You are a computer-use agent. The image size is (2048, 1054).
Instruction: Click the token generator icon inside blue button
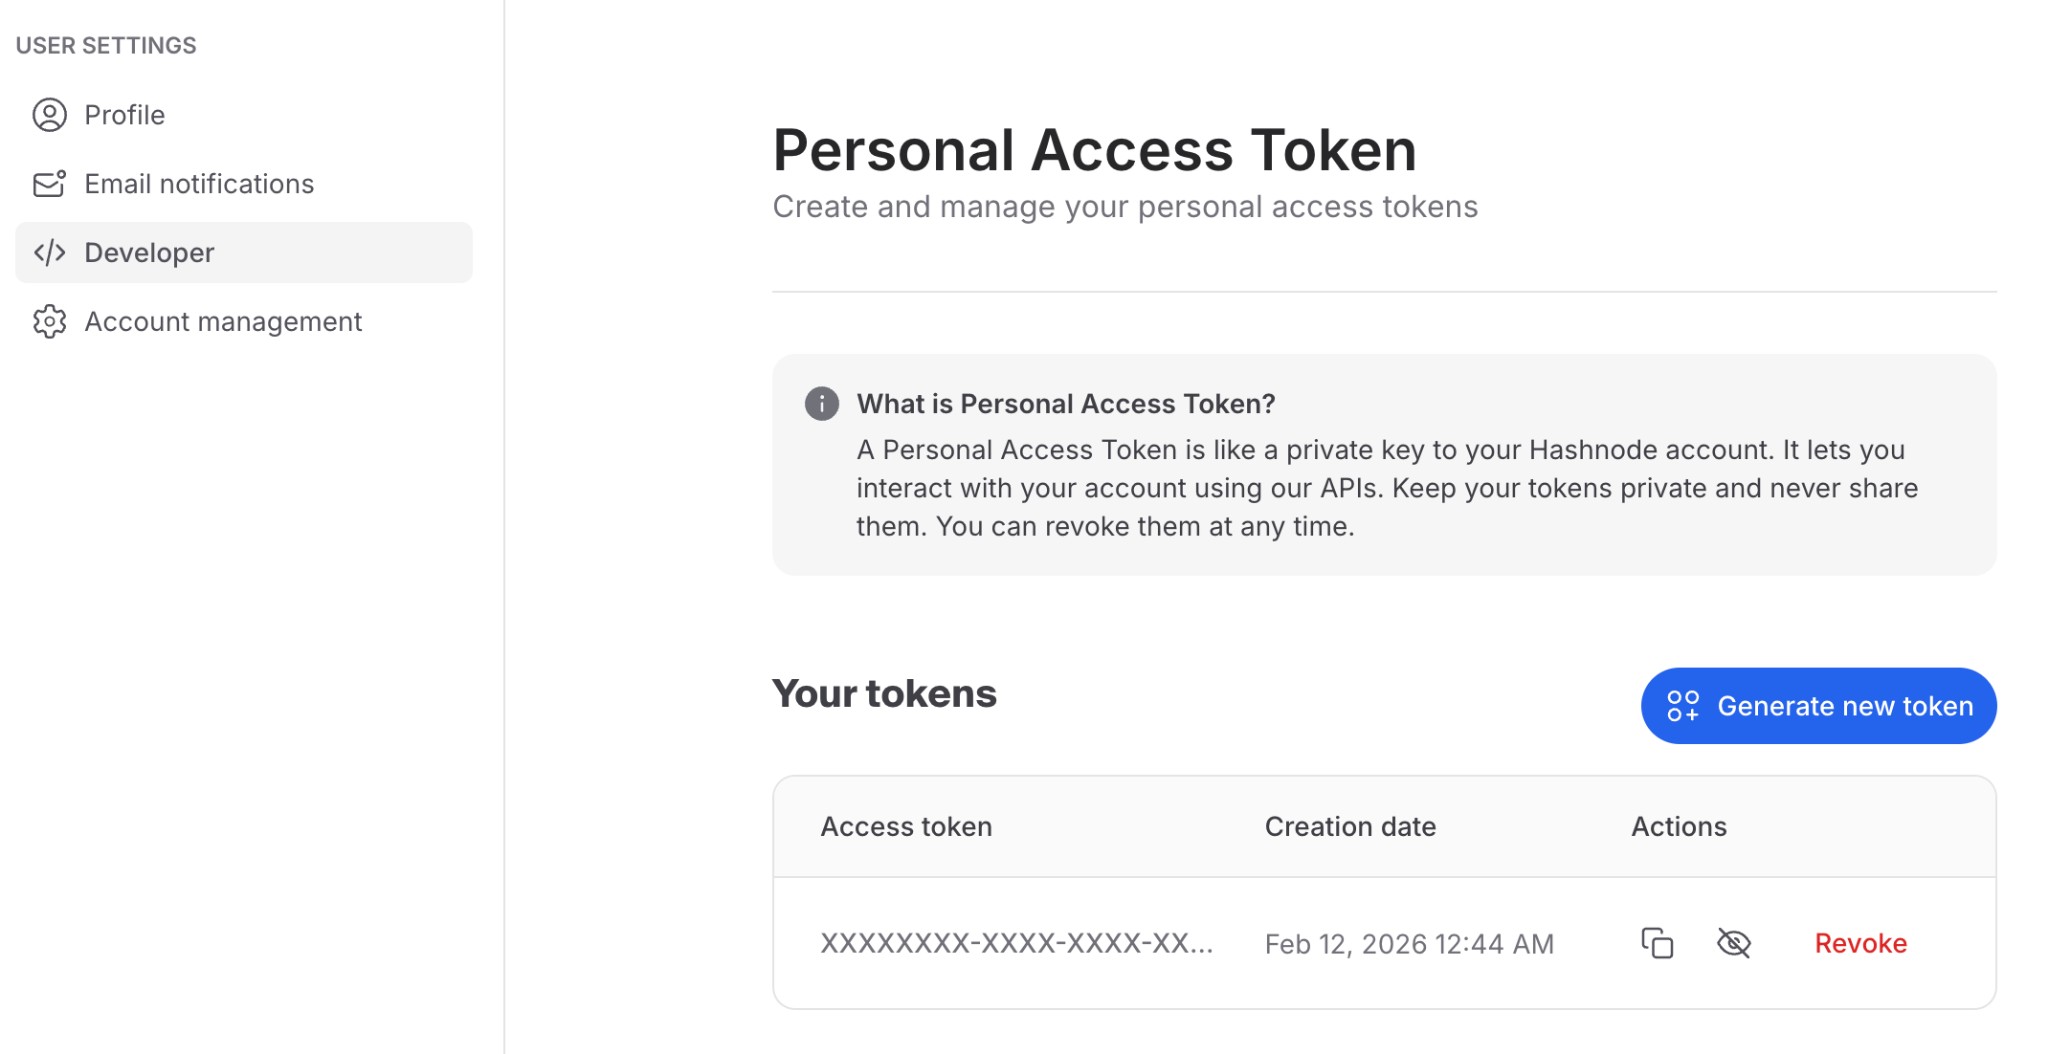pyautogui.click(x=1684, y=705)
